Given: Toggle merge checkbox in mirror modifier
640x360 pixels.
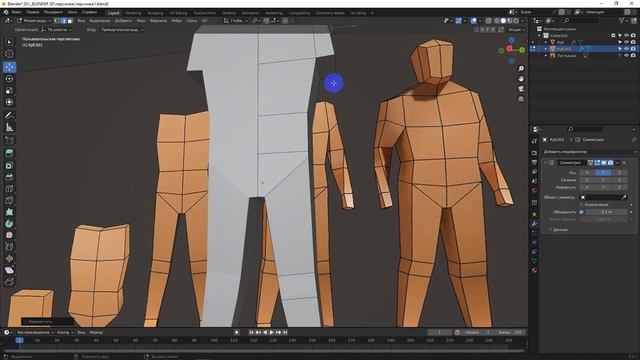Looking at the screenshot, I should 581,212.
